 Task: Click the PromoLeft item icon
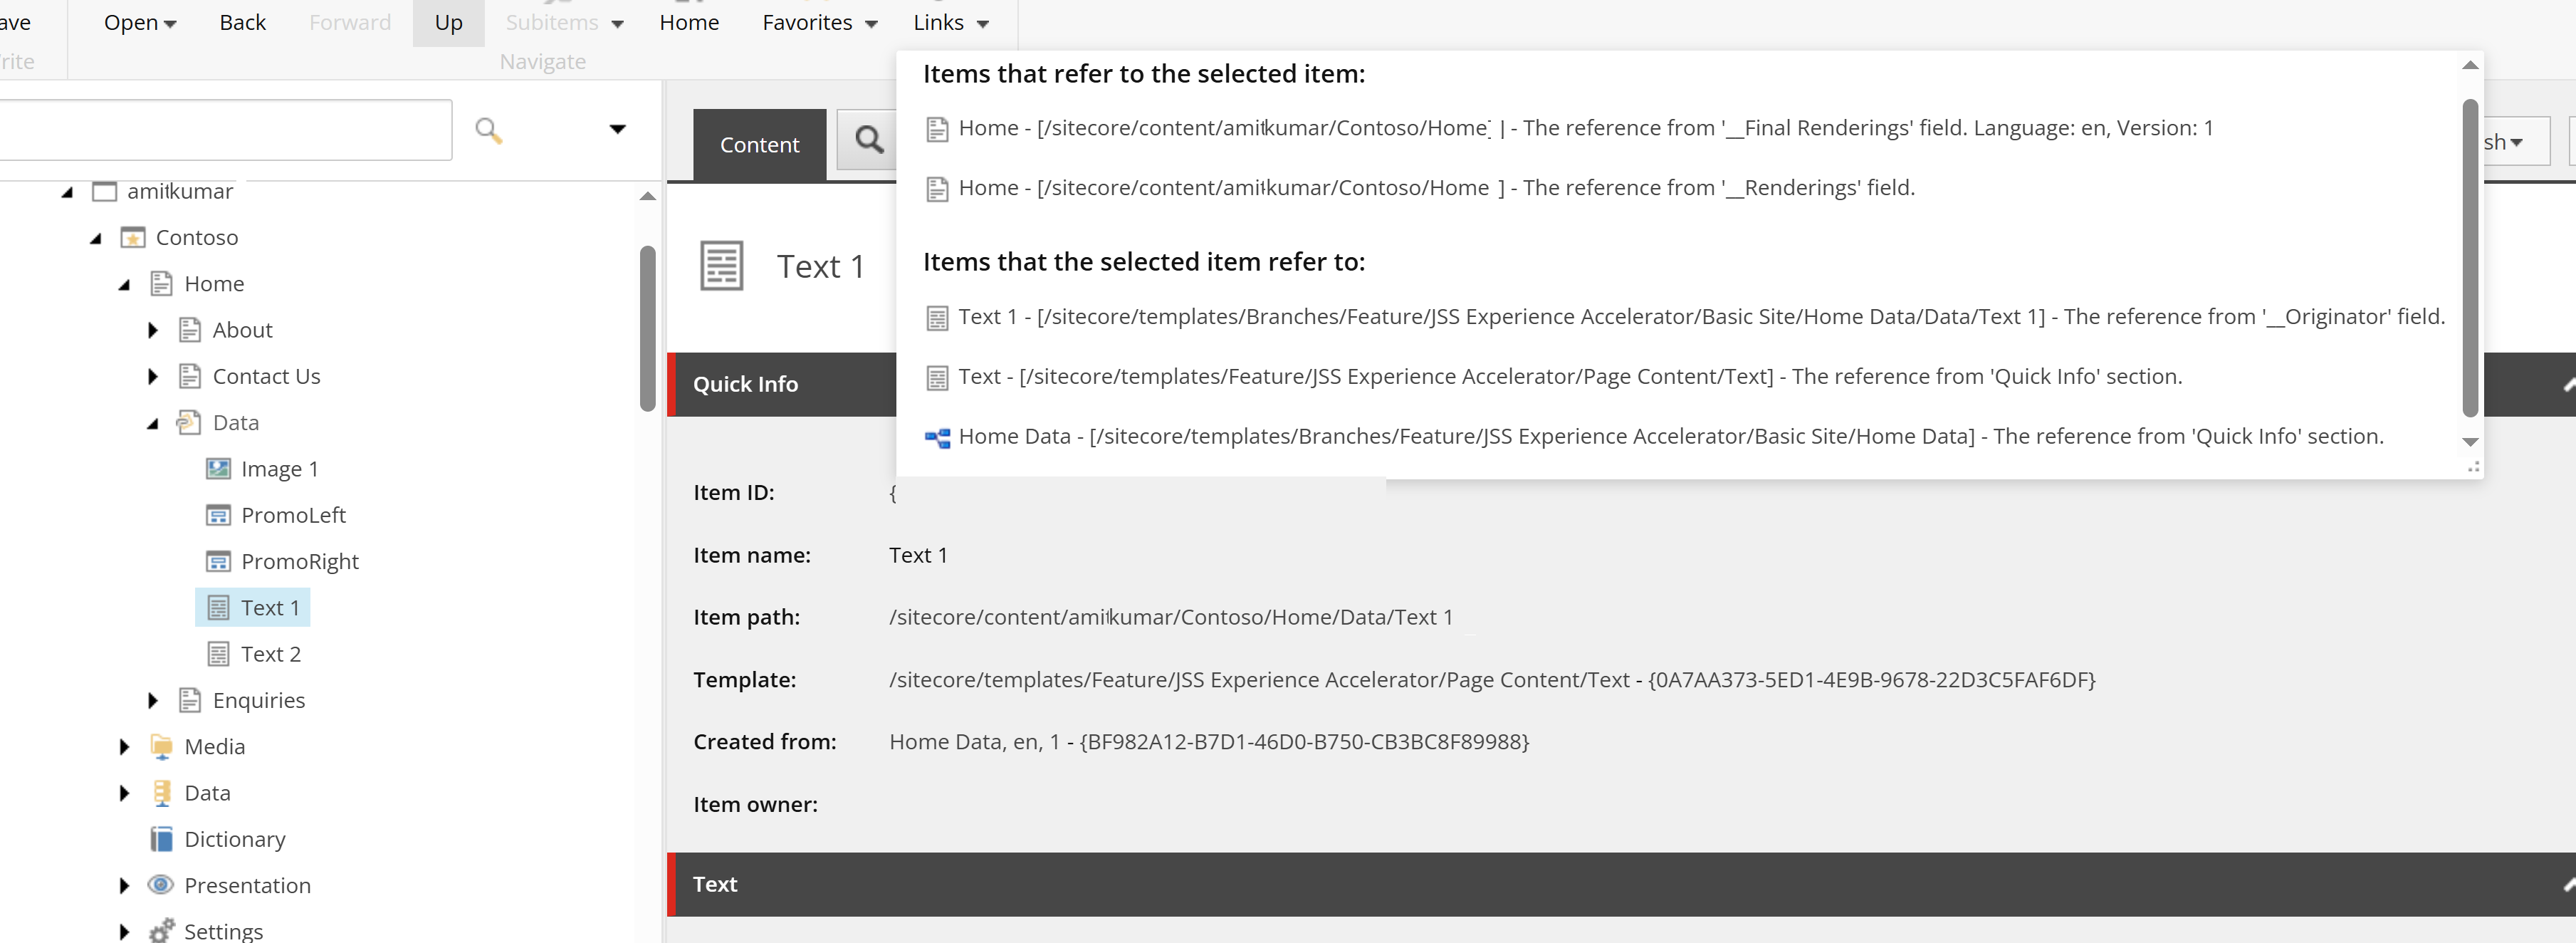pyautogui.click(x=218, y=515)
